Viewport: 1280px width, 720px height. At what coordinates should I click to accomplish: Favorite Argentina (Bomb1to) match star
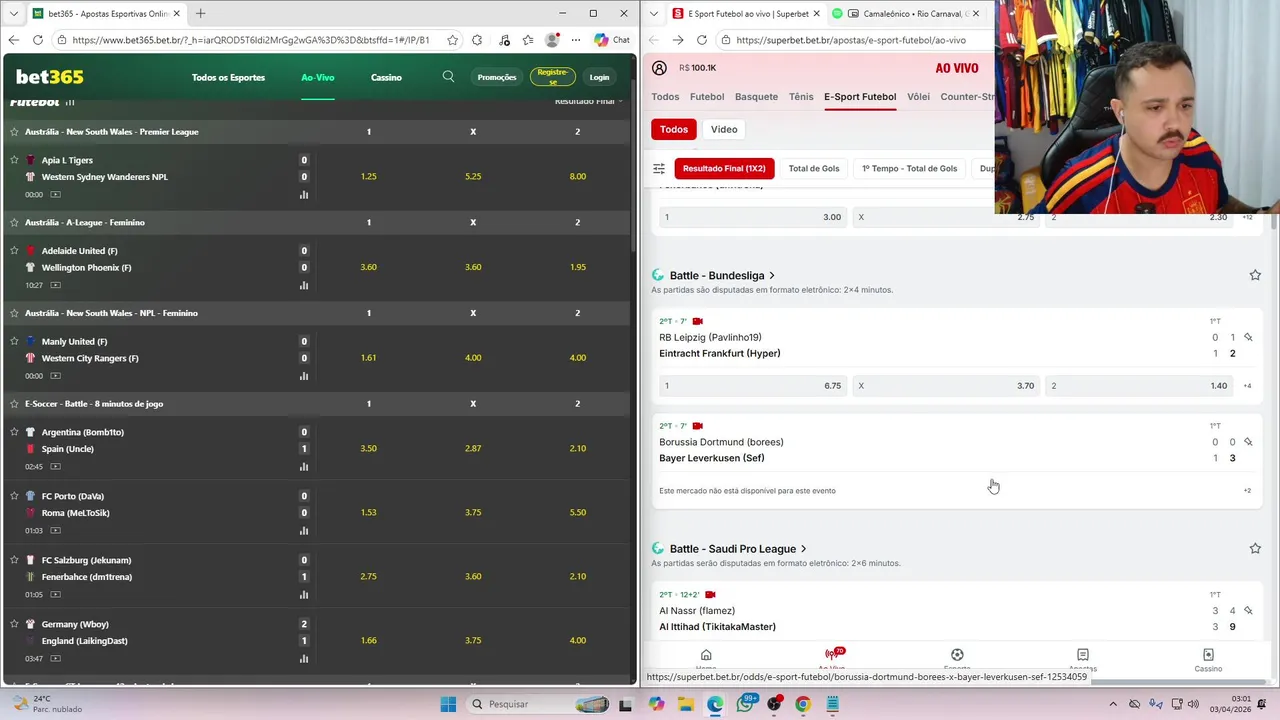pyautogui.click(x=14, y=432)
